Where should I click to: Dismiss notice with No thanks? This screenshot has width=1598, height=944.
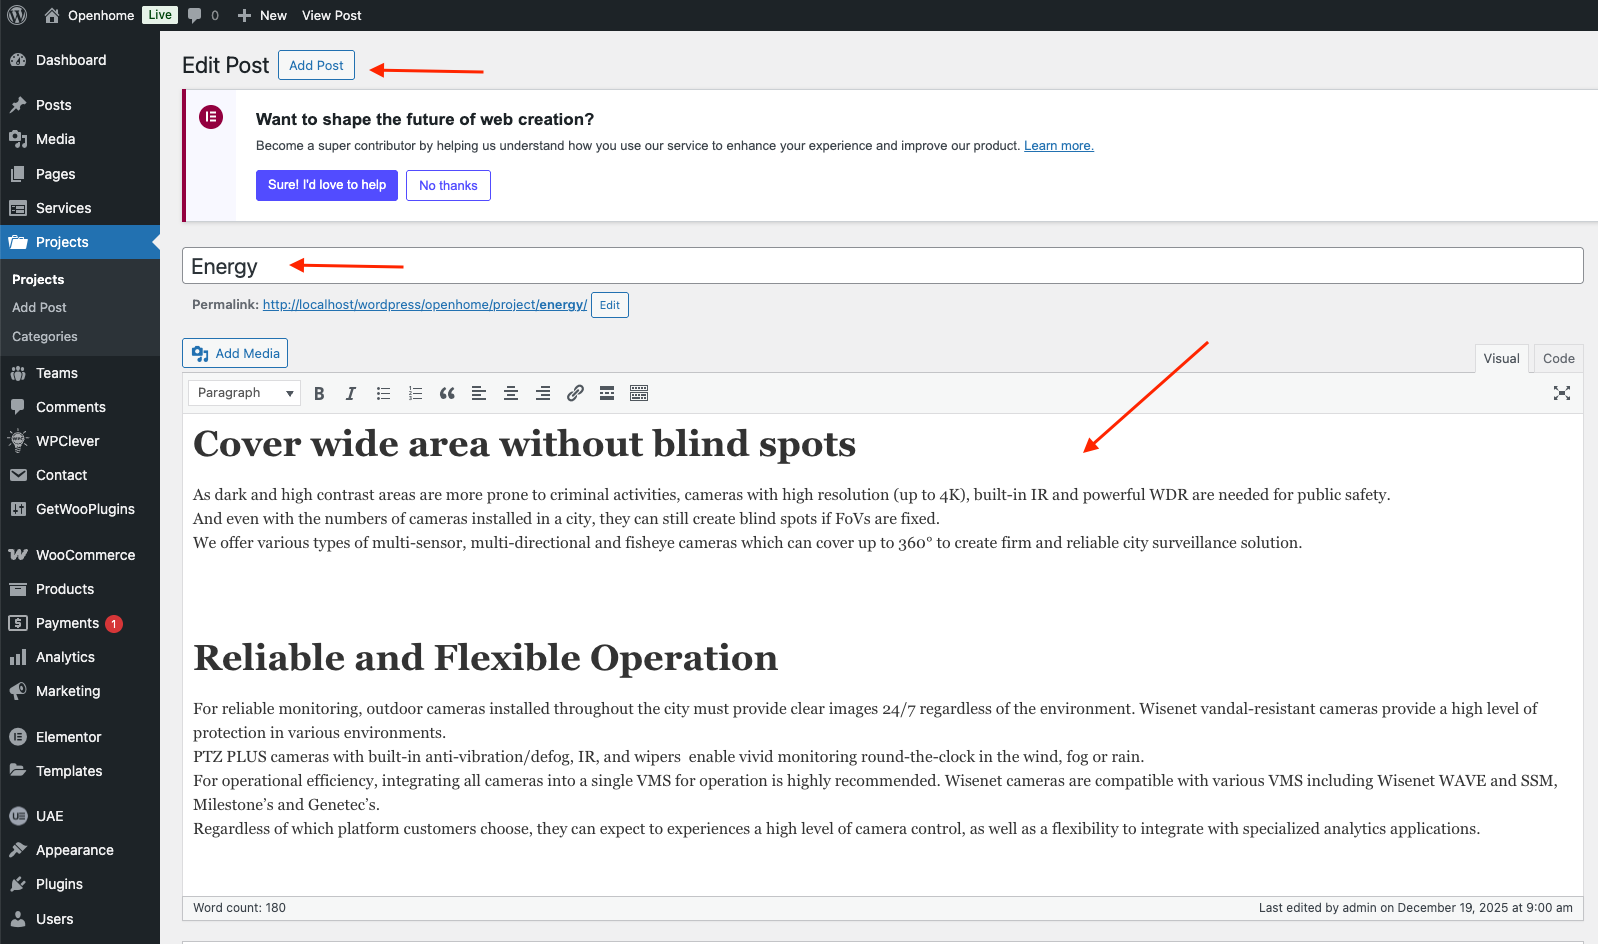pyautogui.click(x=448, y=186)
